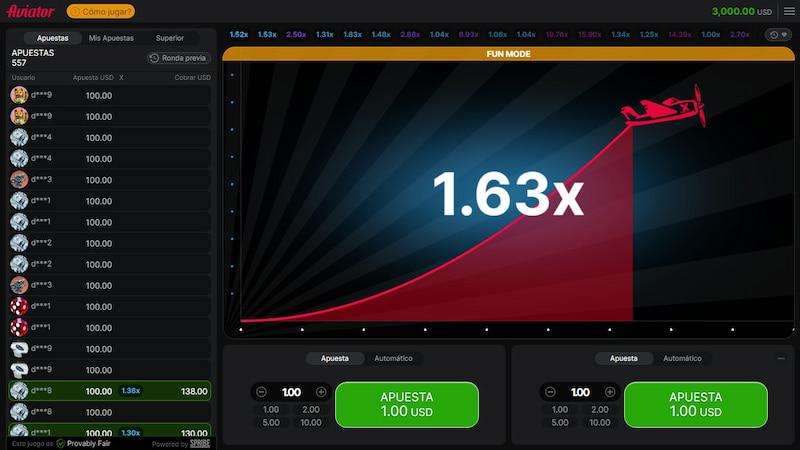
Task: Select Automático mode in left bet panel
Action: pyautogui.click(x=393, y=358)
